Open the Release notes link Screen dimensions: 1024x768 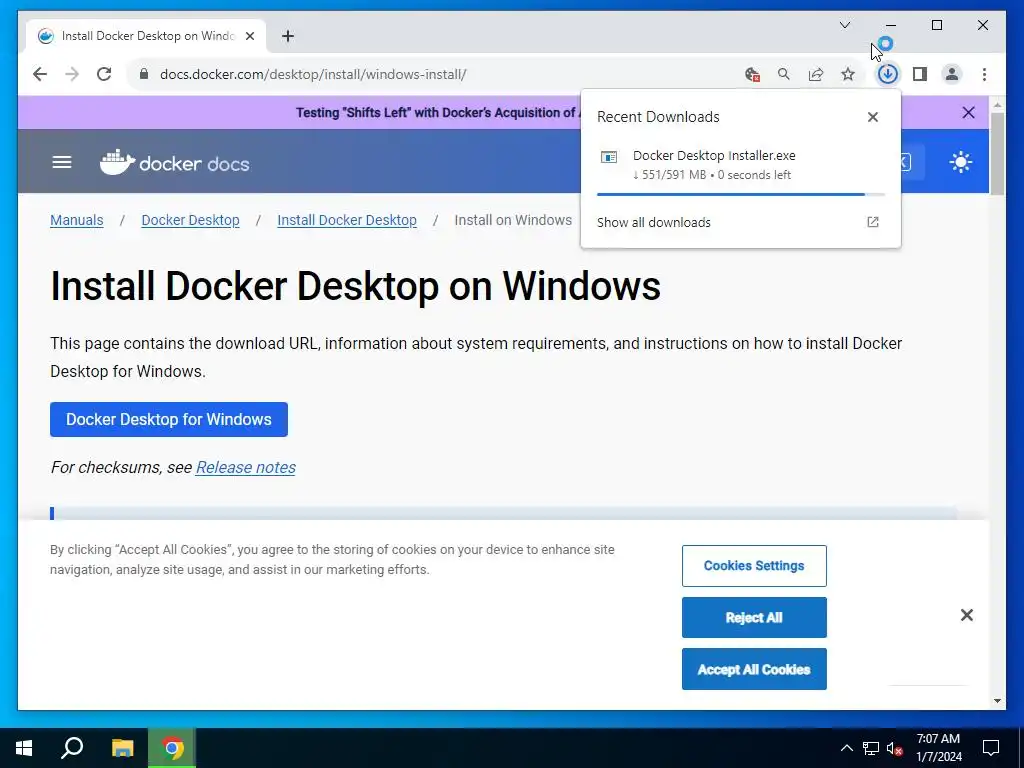point(246,468)
